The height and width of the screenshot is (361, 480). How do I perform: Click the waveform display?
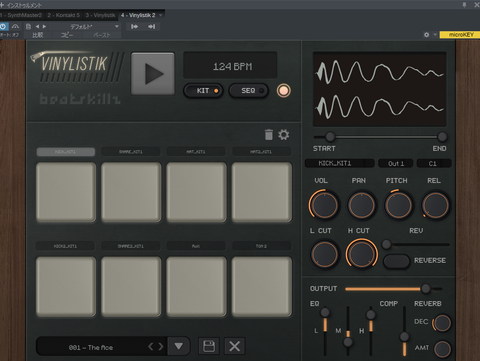380,89
